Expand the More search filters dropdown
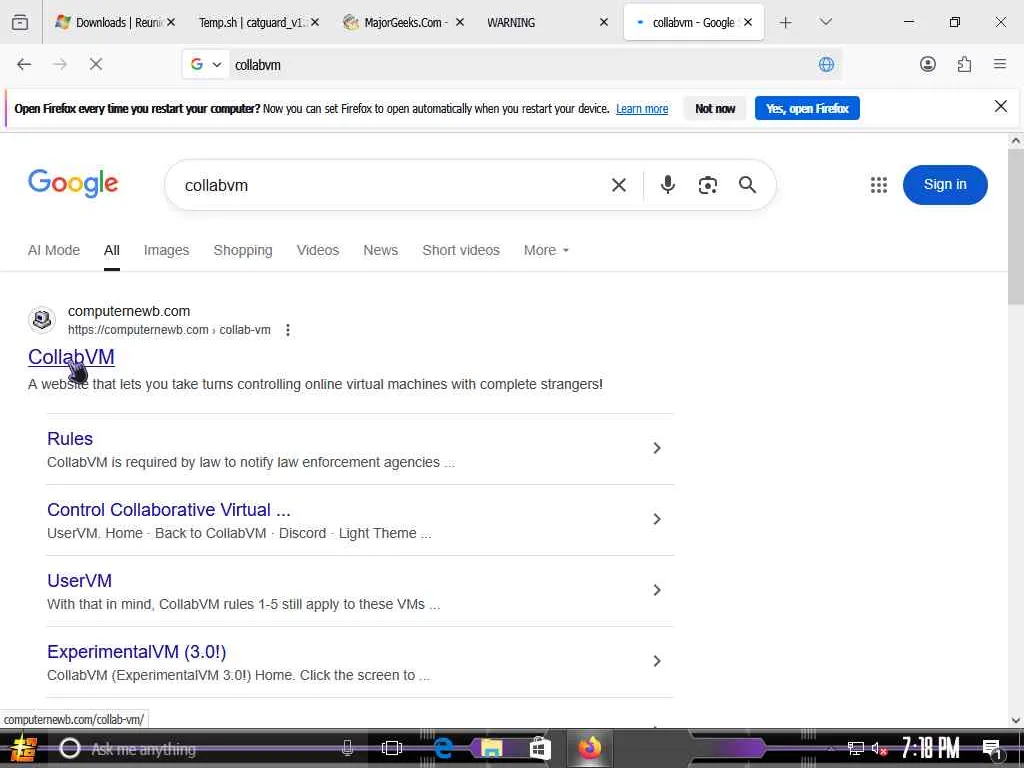 (546, 250)
